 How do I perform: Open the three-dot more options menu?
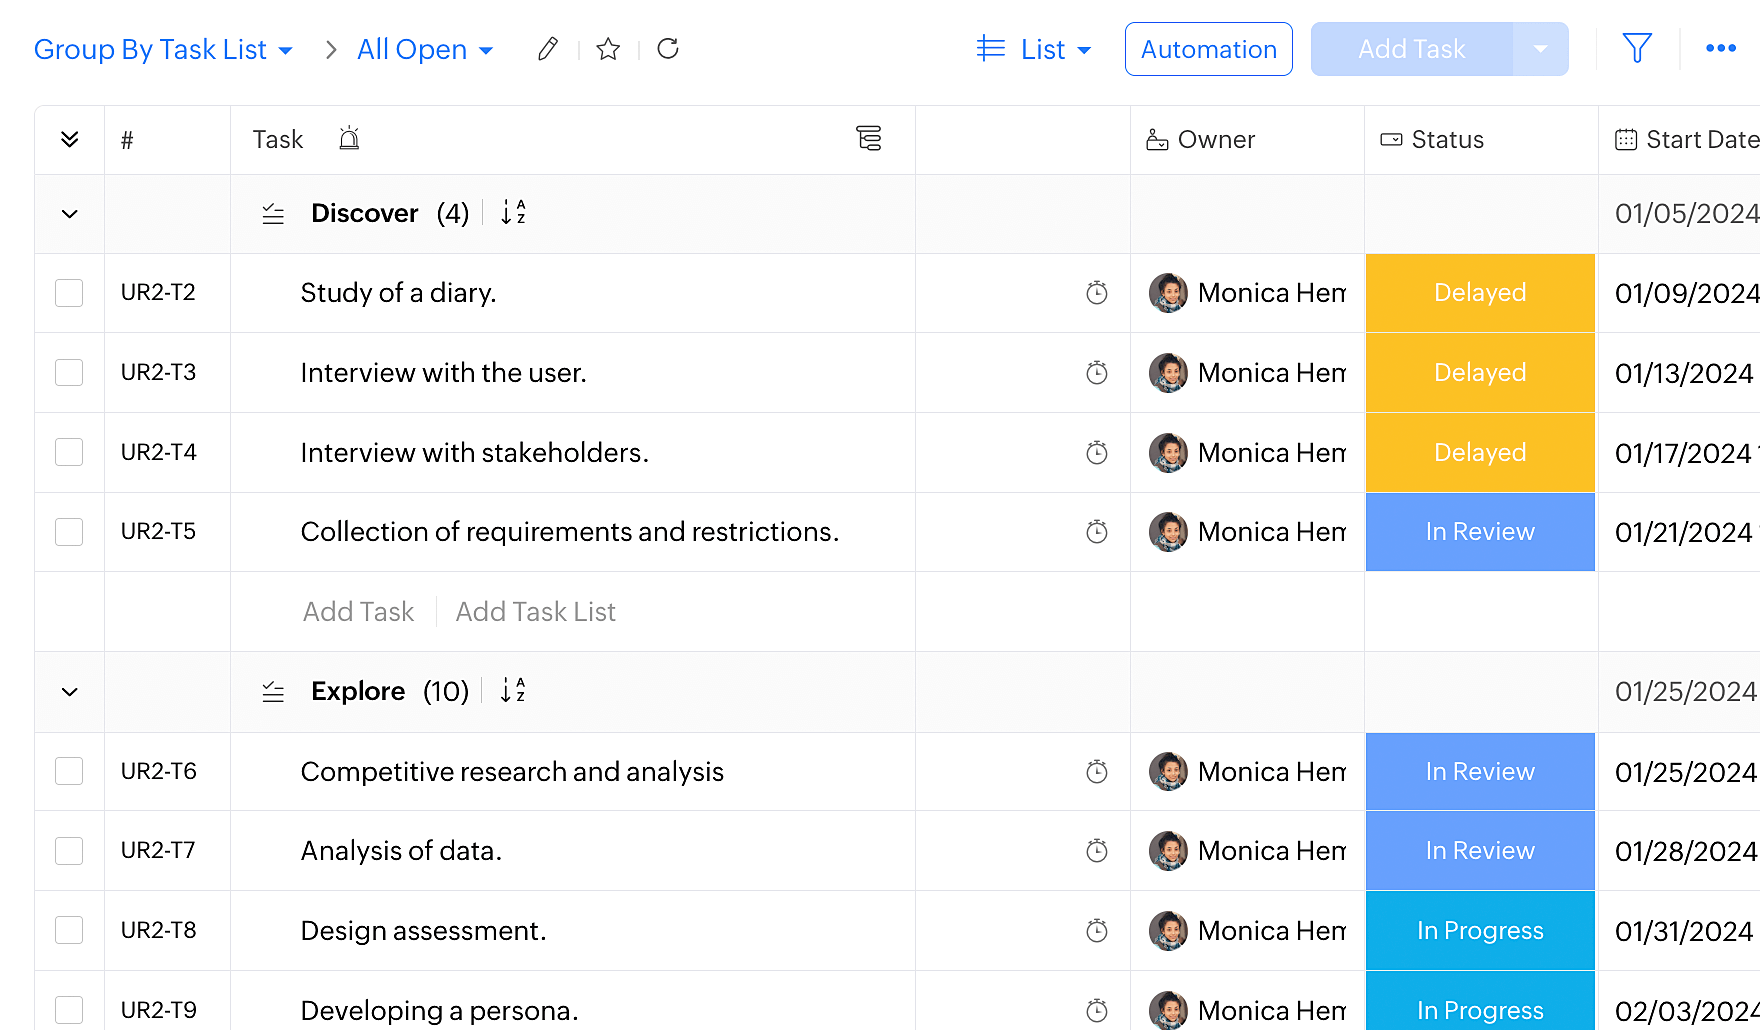tap(1720, 48)
